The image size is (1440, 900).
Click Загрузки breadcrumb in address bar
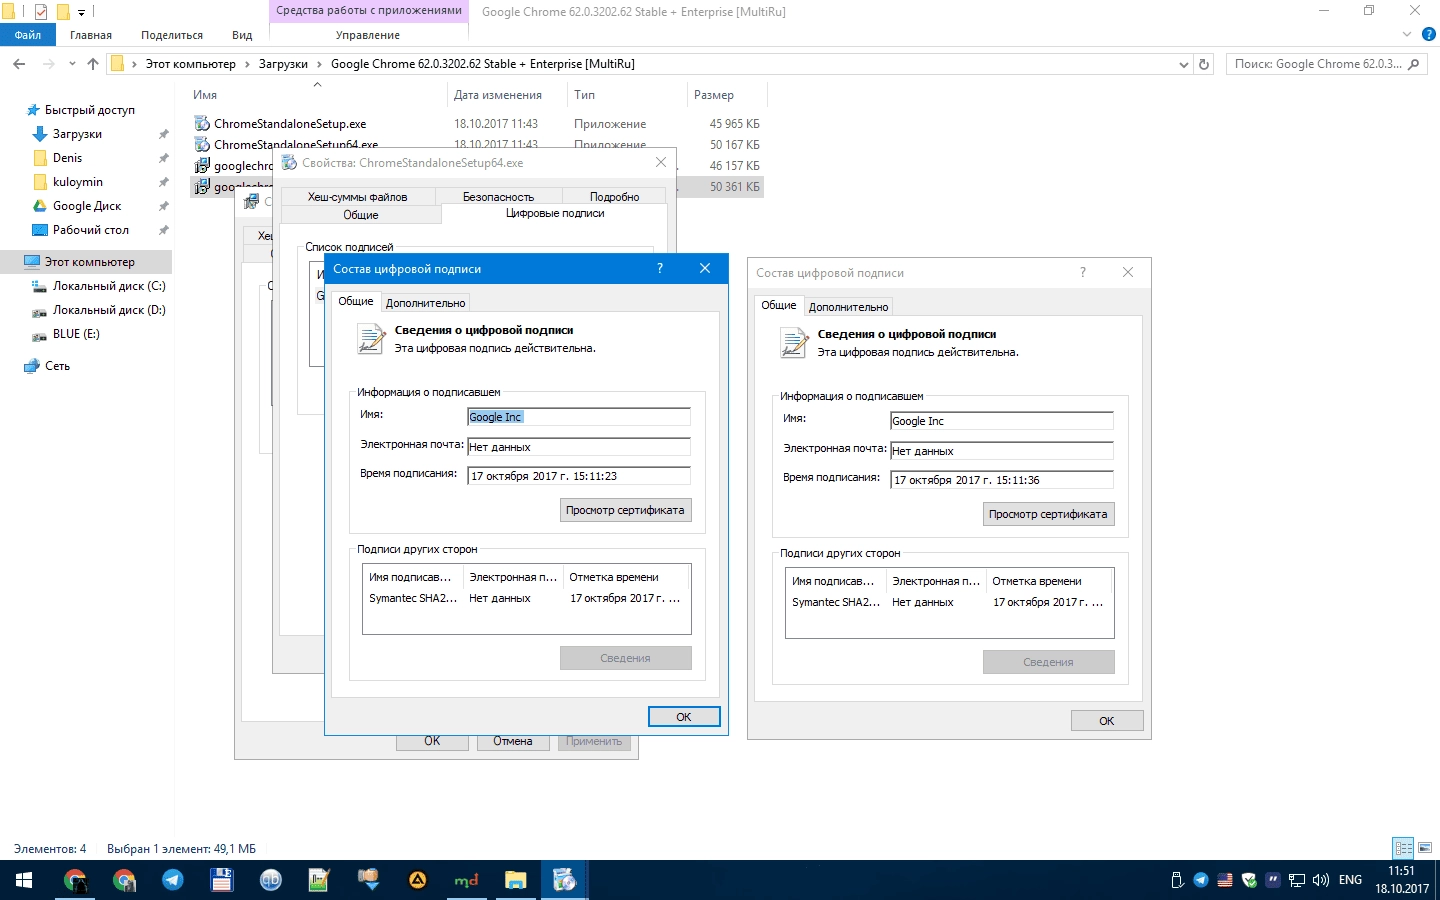[x=283, y=64]
